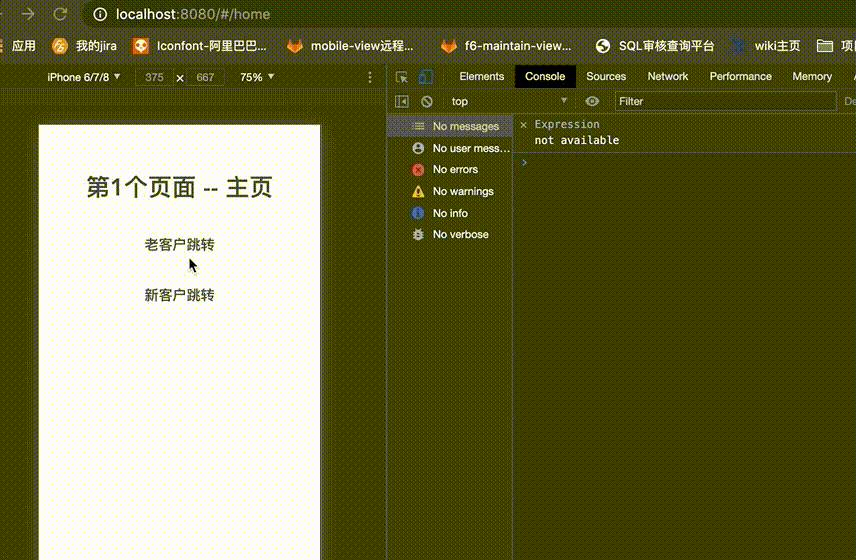The width and height of the screenshot is (856, 560).
Task: Focus the console Filter field
Action: tap(725, 101)
